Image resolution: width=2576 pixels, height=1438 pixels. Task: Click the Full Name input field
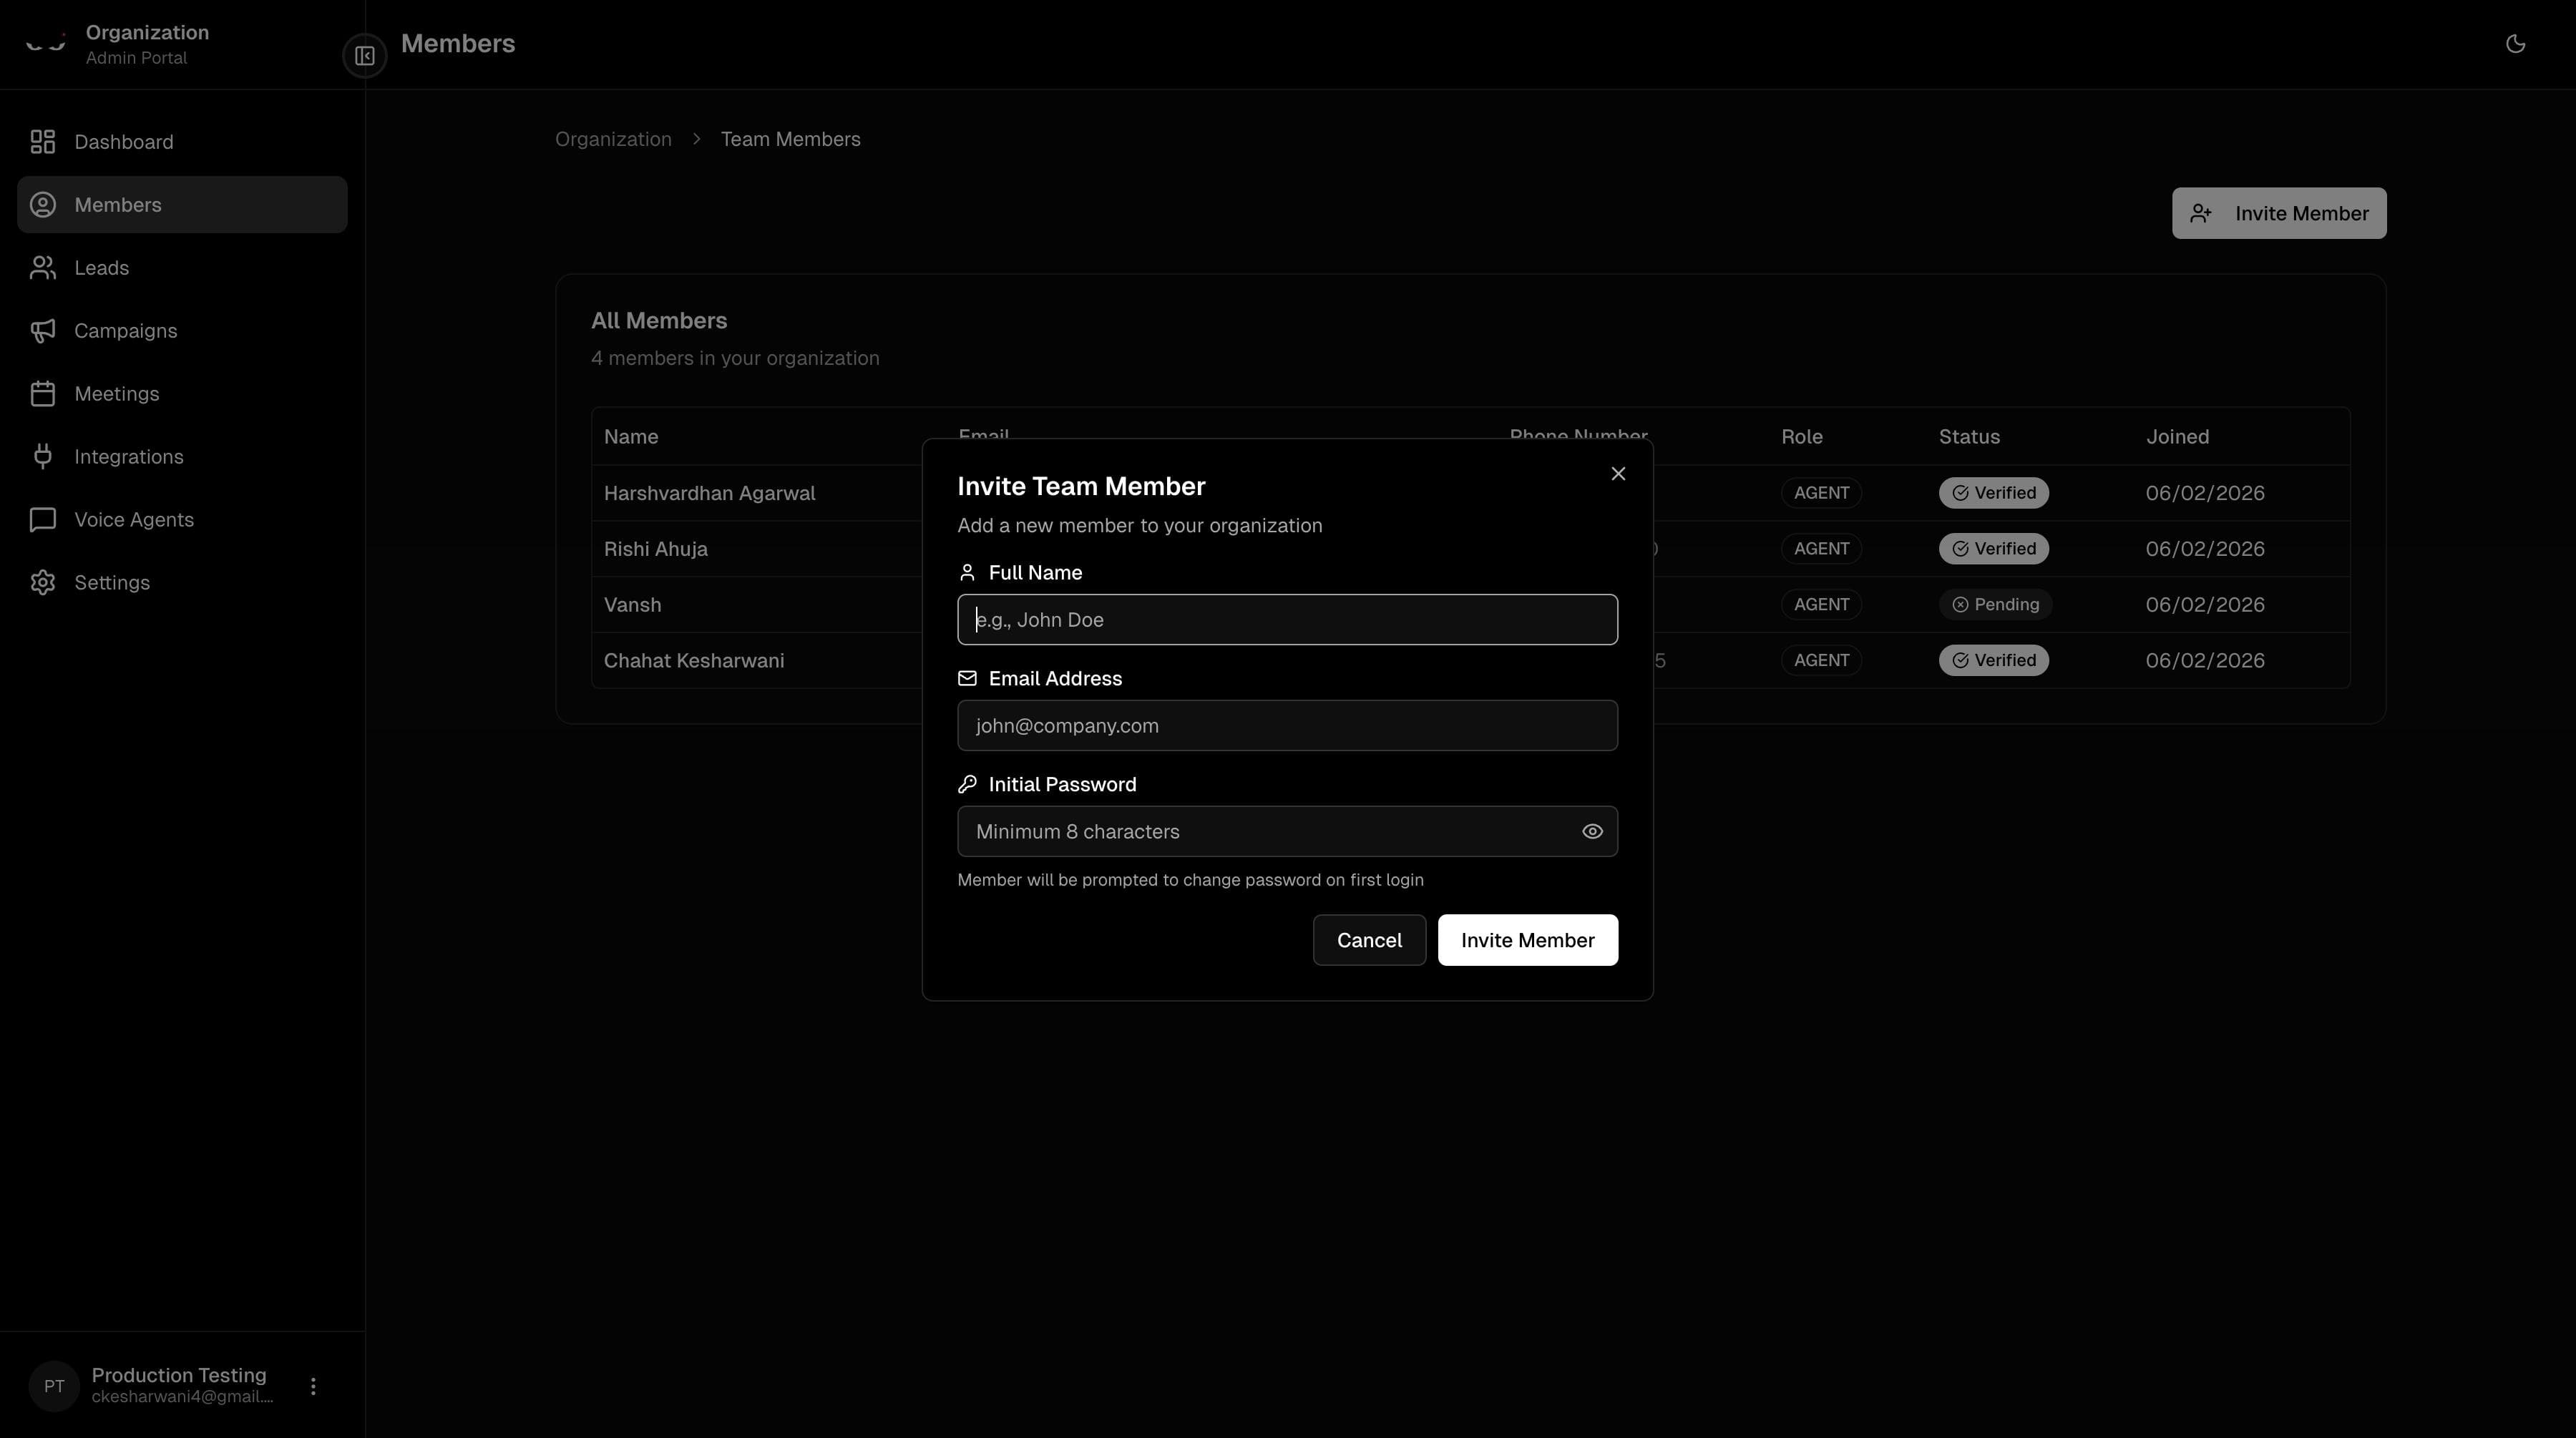(x=1287, y=619)
